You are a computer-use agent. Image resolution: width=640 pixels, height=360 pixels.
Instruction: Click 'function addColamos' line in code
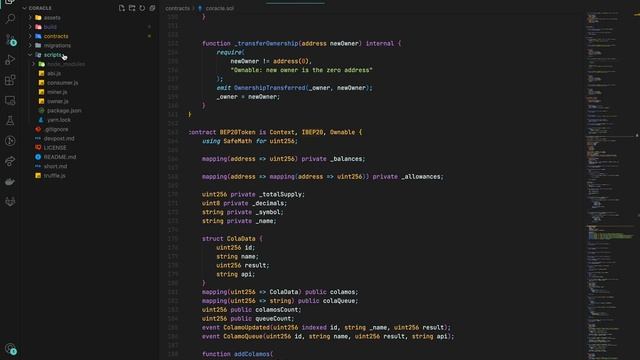point(238,354)
